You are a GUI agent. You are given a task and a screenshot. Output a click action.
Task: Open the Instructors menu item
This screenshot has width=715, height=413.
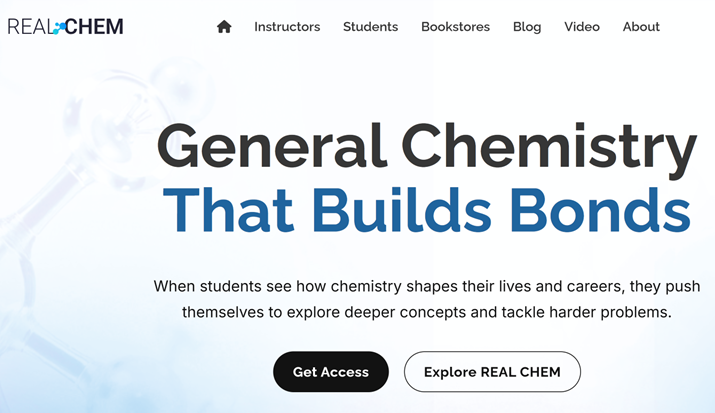coord(287,27)
